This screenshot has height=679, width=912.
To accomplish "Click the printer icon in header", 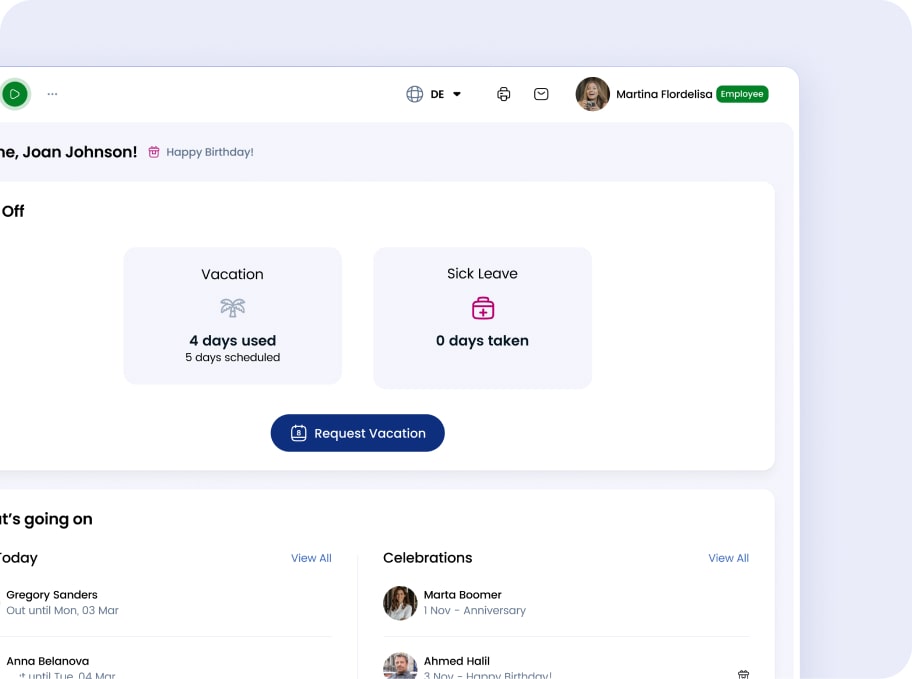I will 504,94.
